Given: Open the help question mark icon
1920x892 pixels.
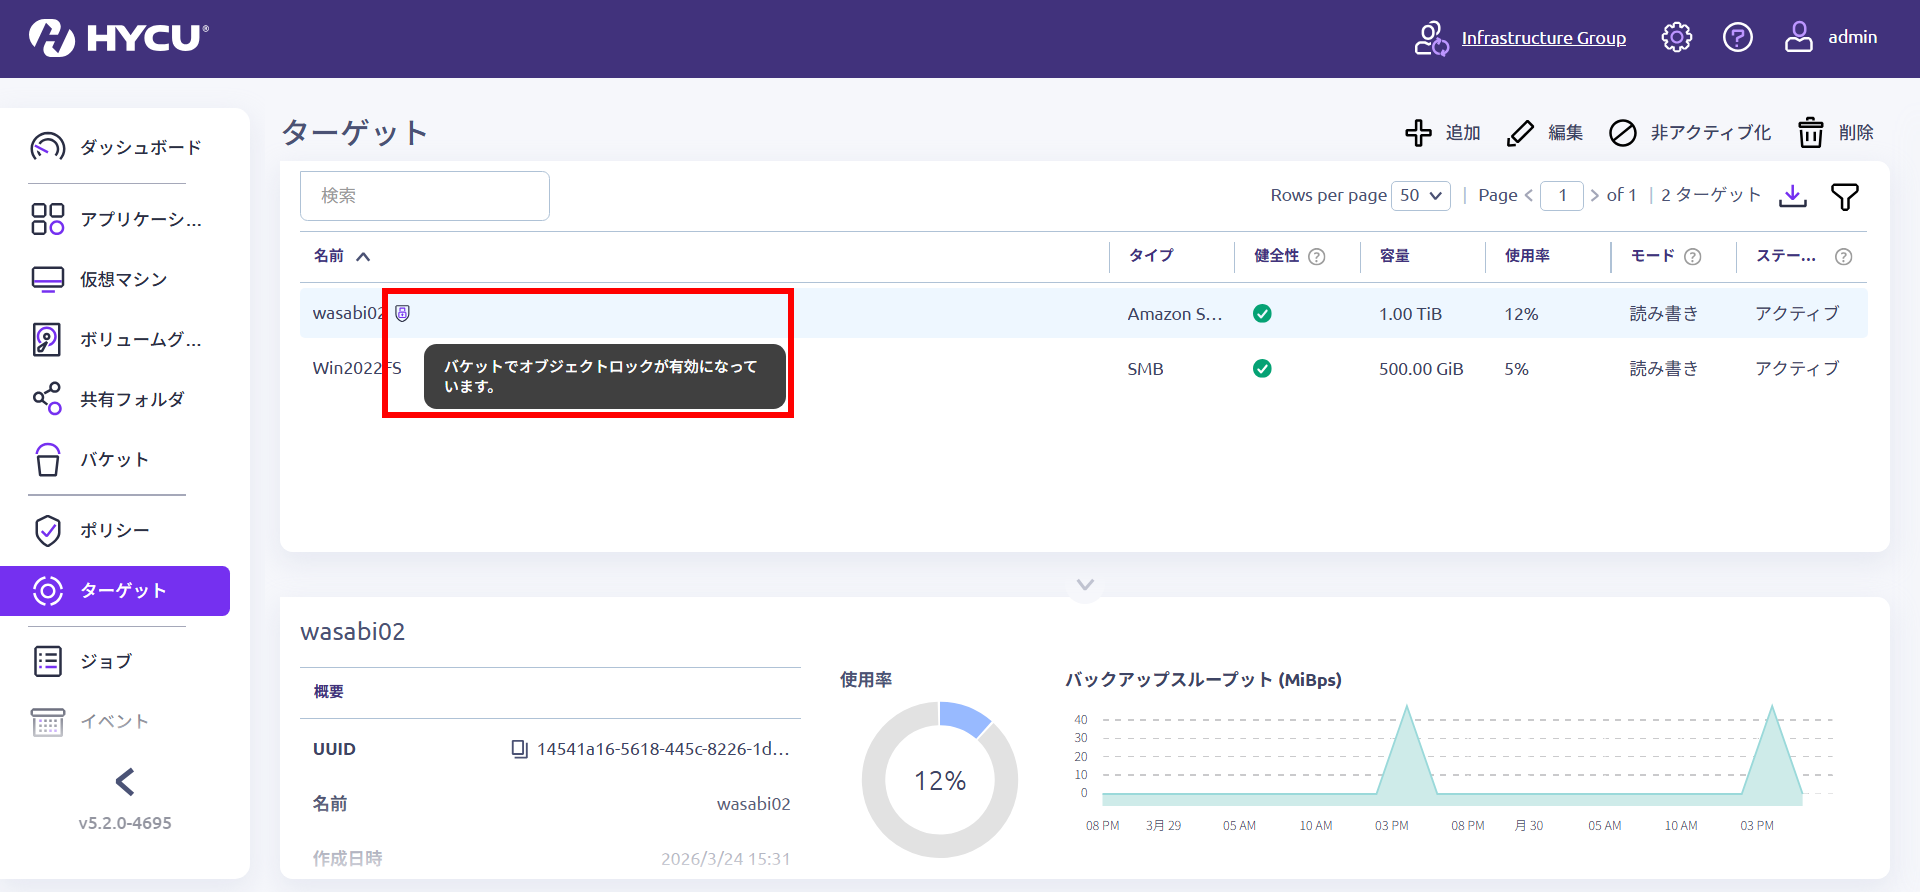Looking at the screenshot, I should pyautogui.click(x=1737, y=38).
